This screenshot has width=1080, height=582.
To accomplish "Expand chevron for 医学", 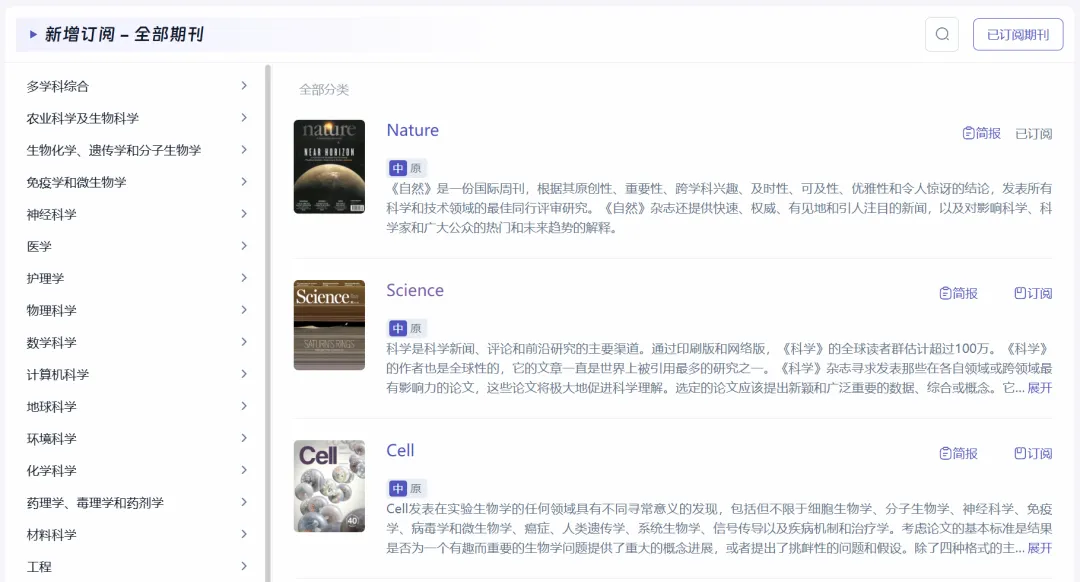I will 244,246.
